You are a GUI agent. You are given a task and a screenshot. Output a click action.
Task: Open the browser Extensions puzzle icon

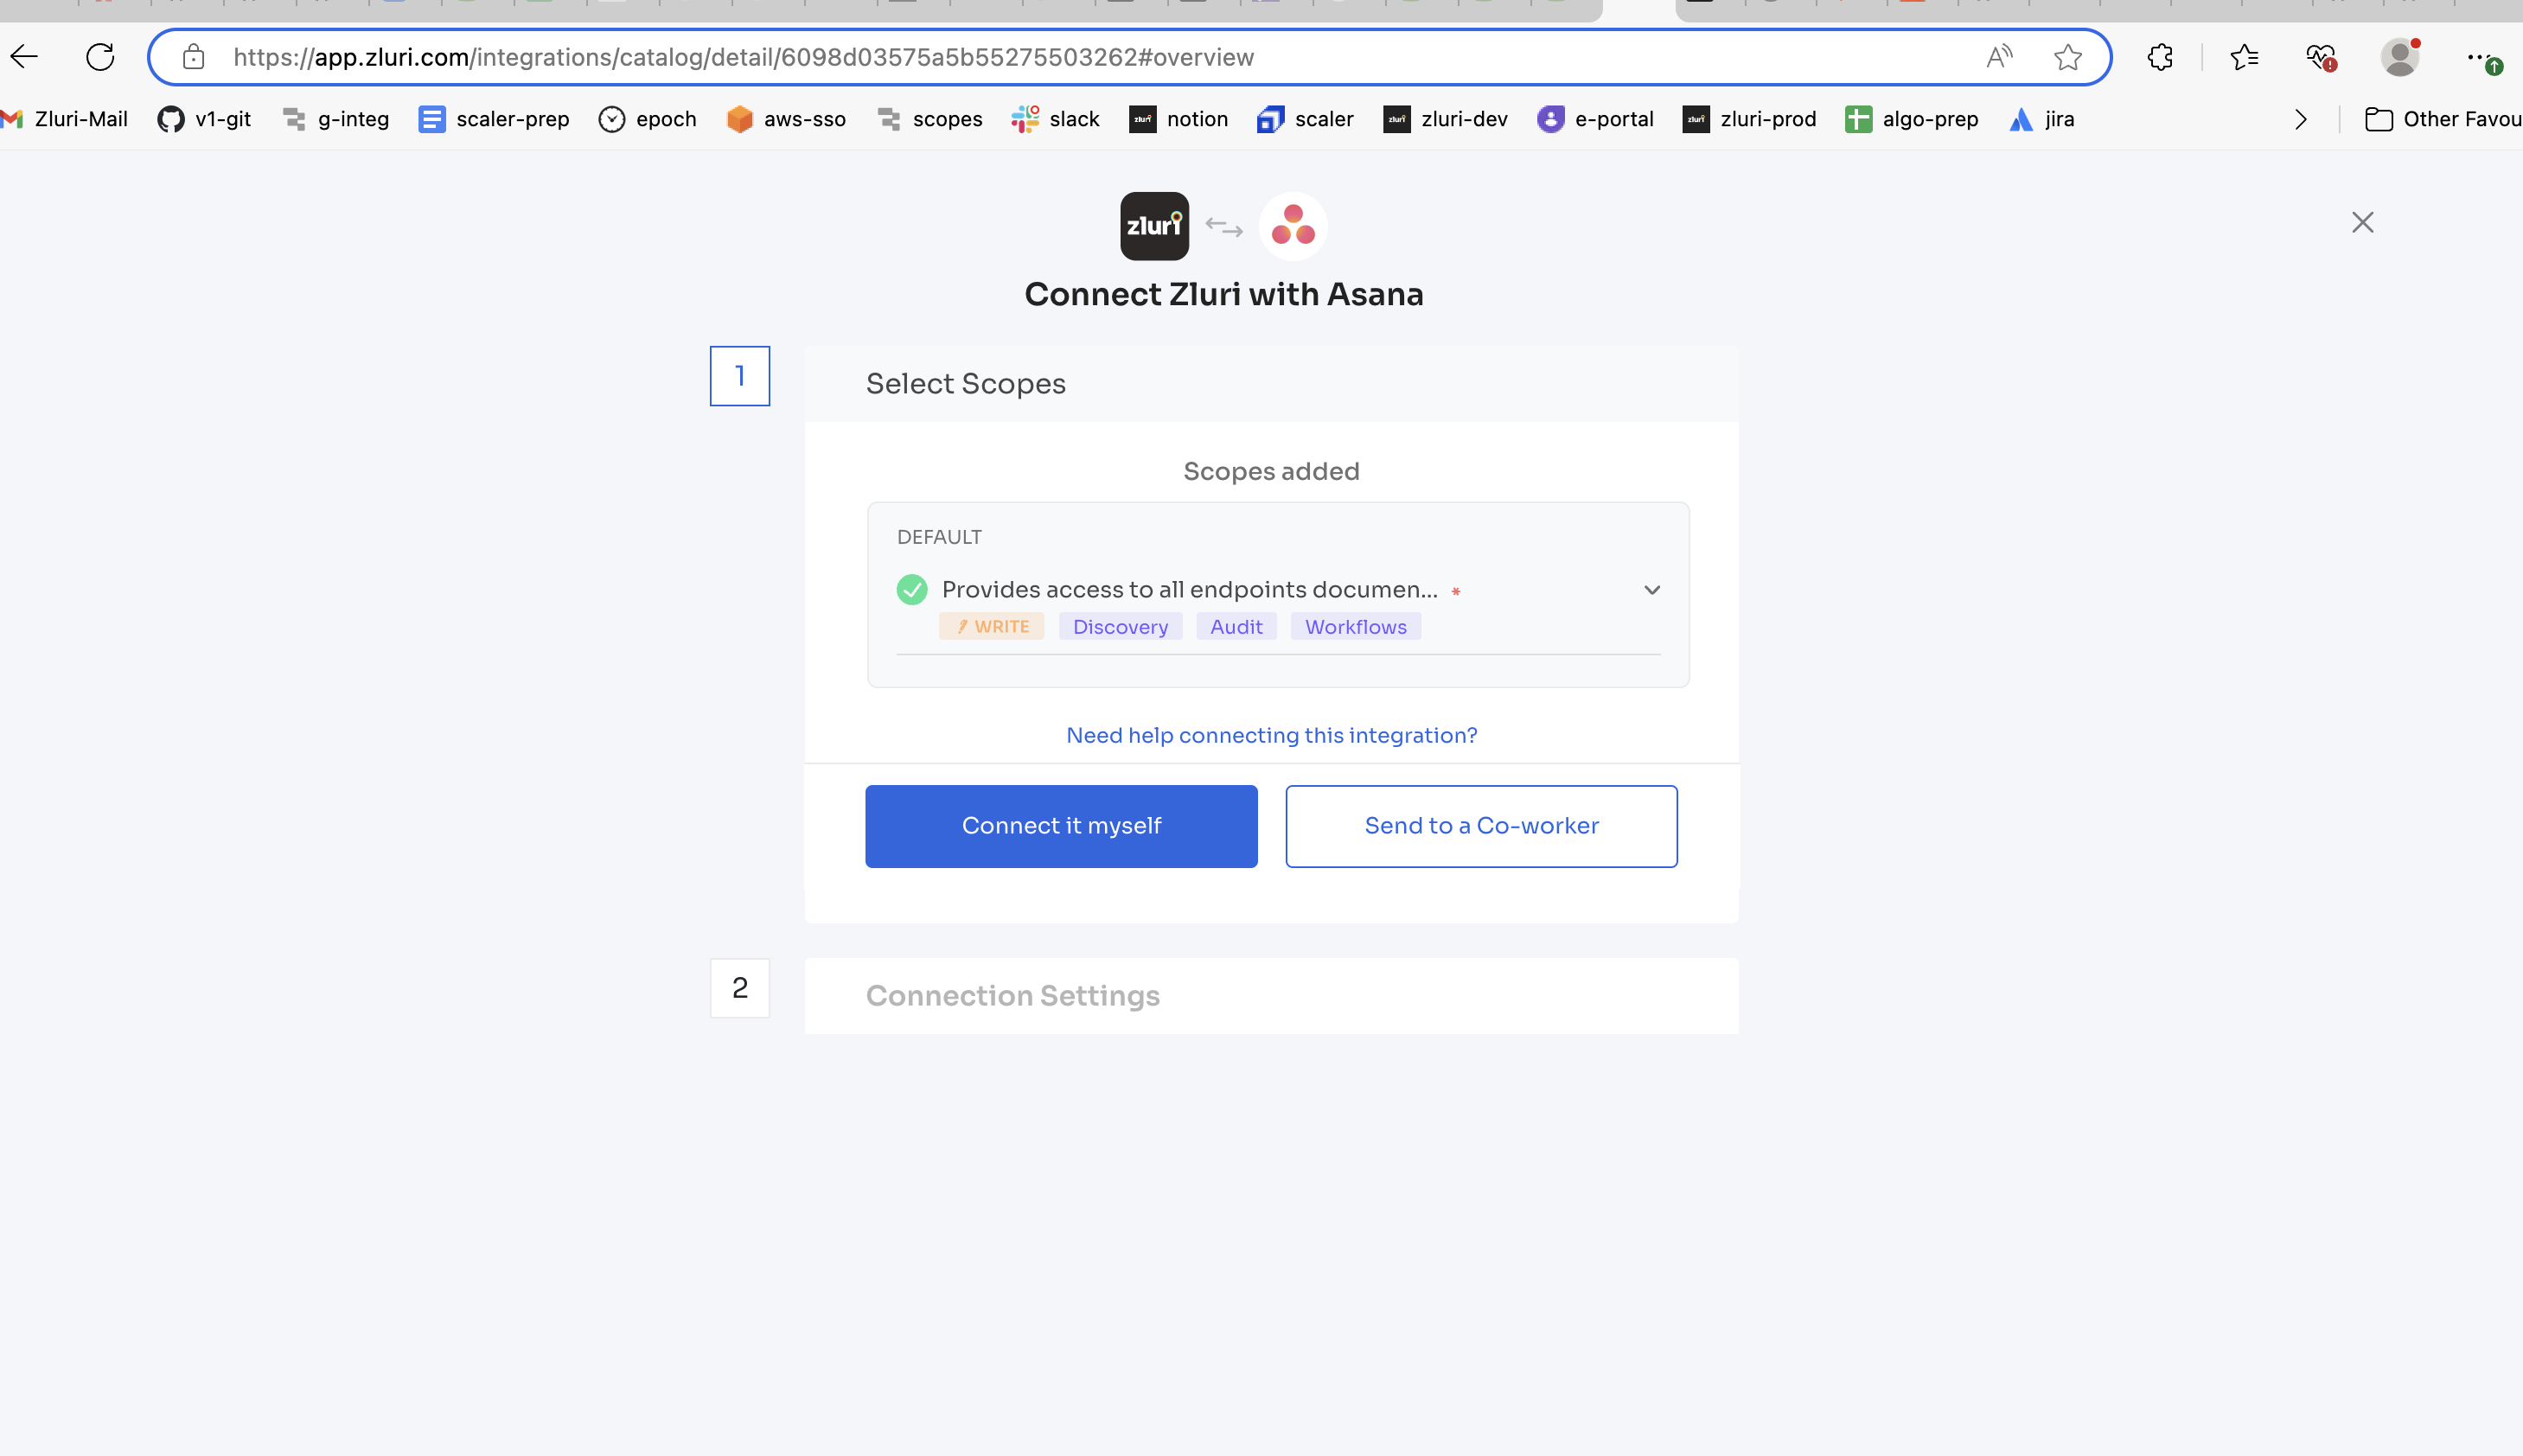[x=2160, y=57]
